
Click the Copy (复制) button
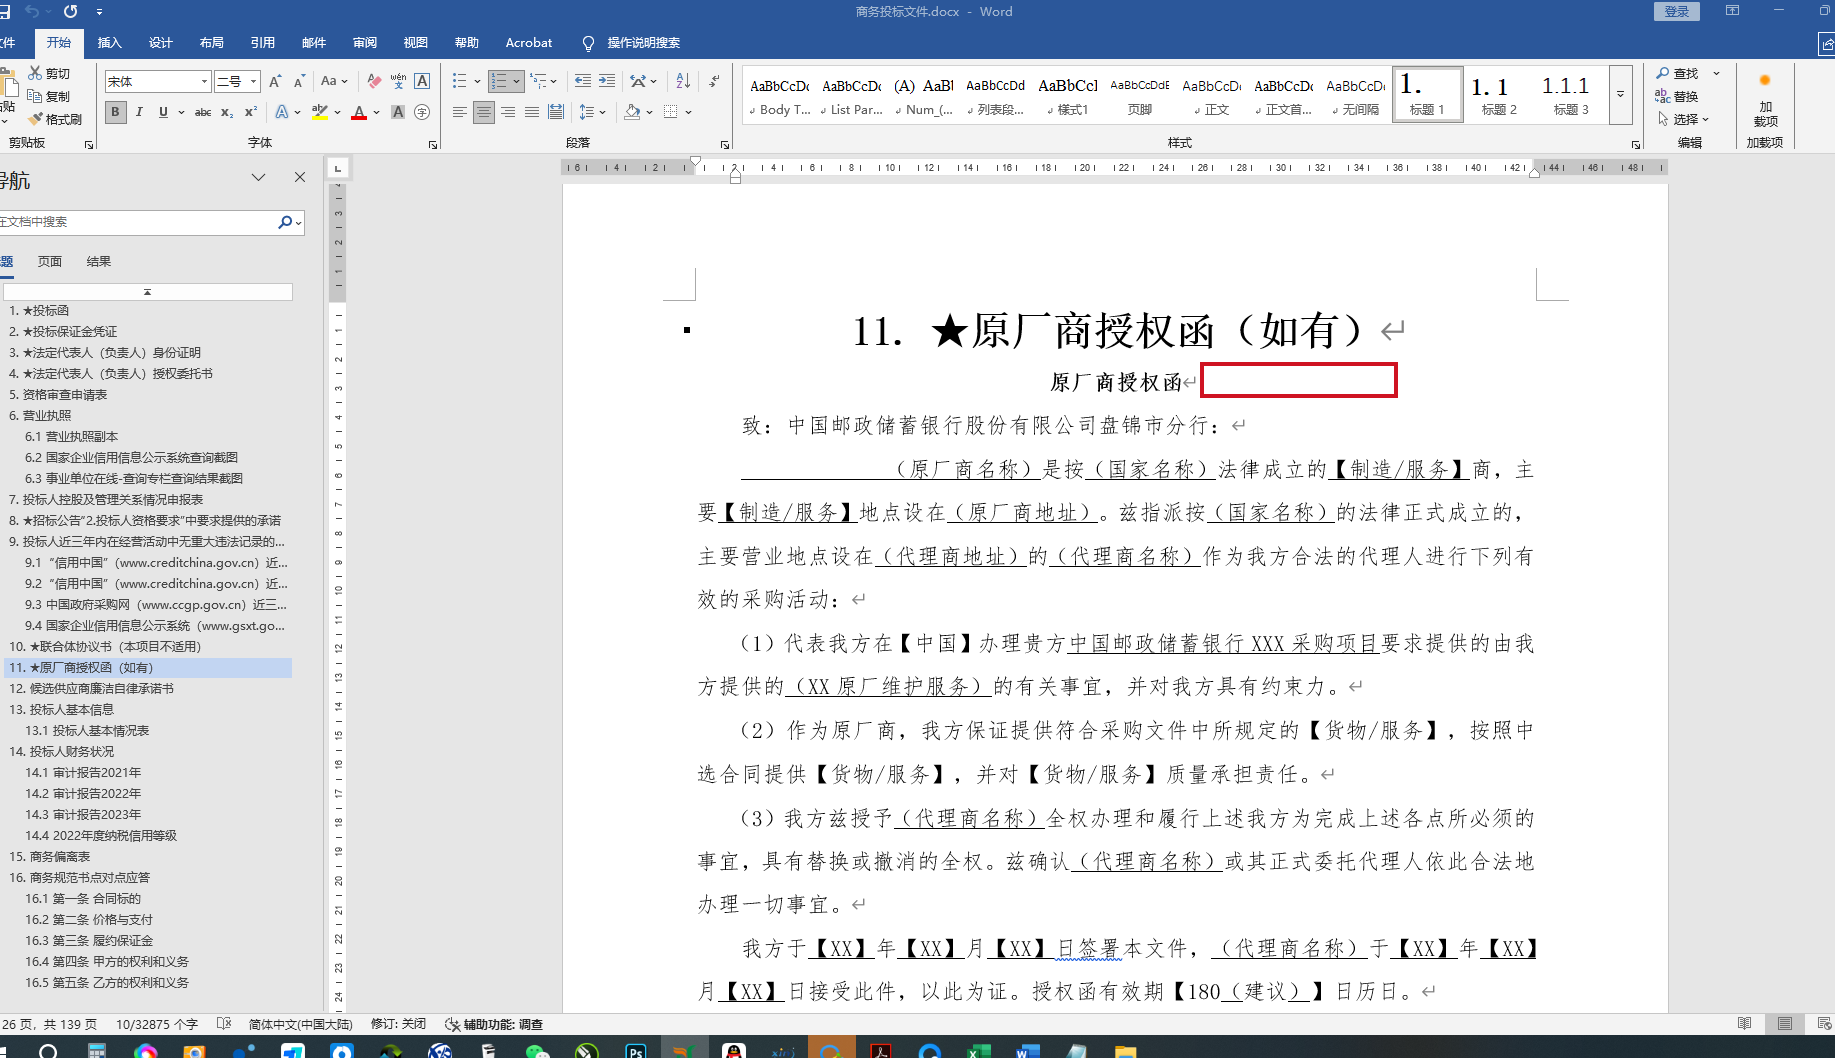click(x=49, y=97)
